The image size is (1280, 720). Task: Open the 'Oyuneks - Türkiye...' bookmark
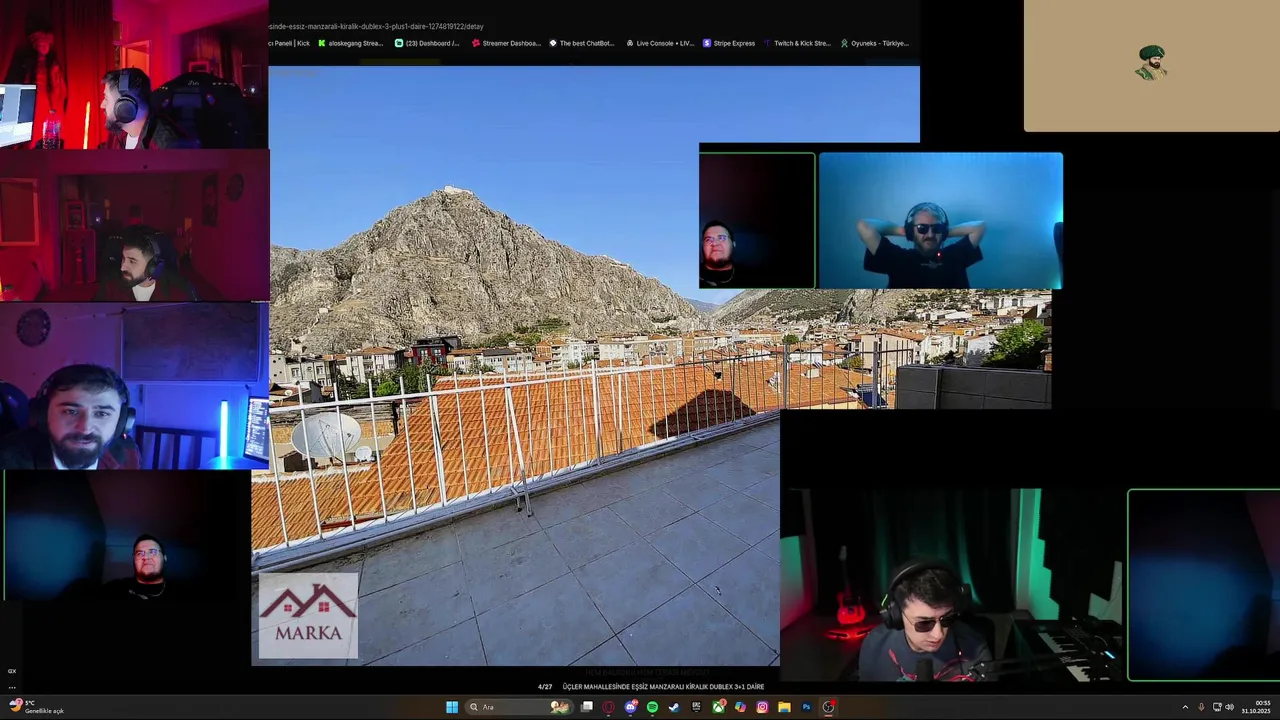874,43
